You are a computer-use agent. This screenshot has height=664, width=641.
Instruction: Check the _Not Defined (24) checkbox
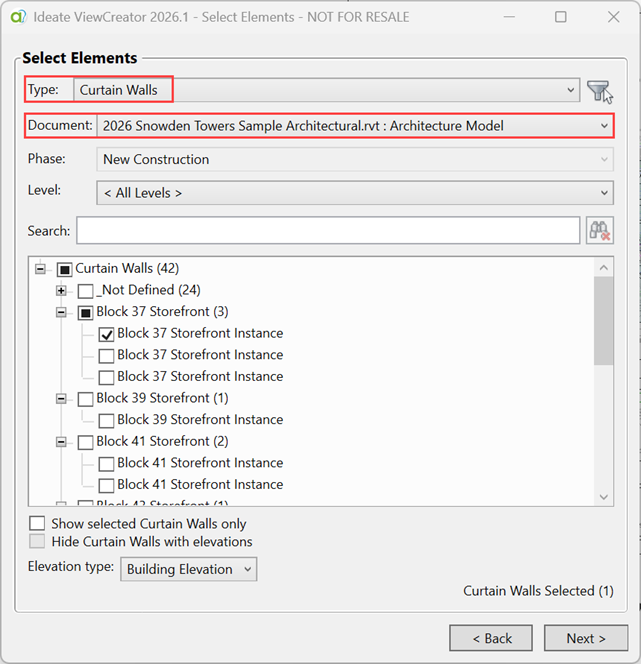point(86,291)
